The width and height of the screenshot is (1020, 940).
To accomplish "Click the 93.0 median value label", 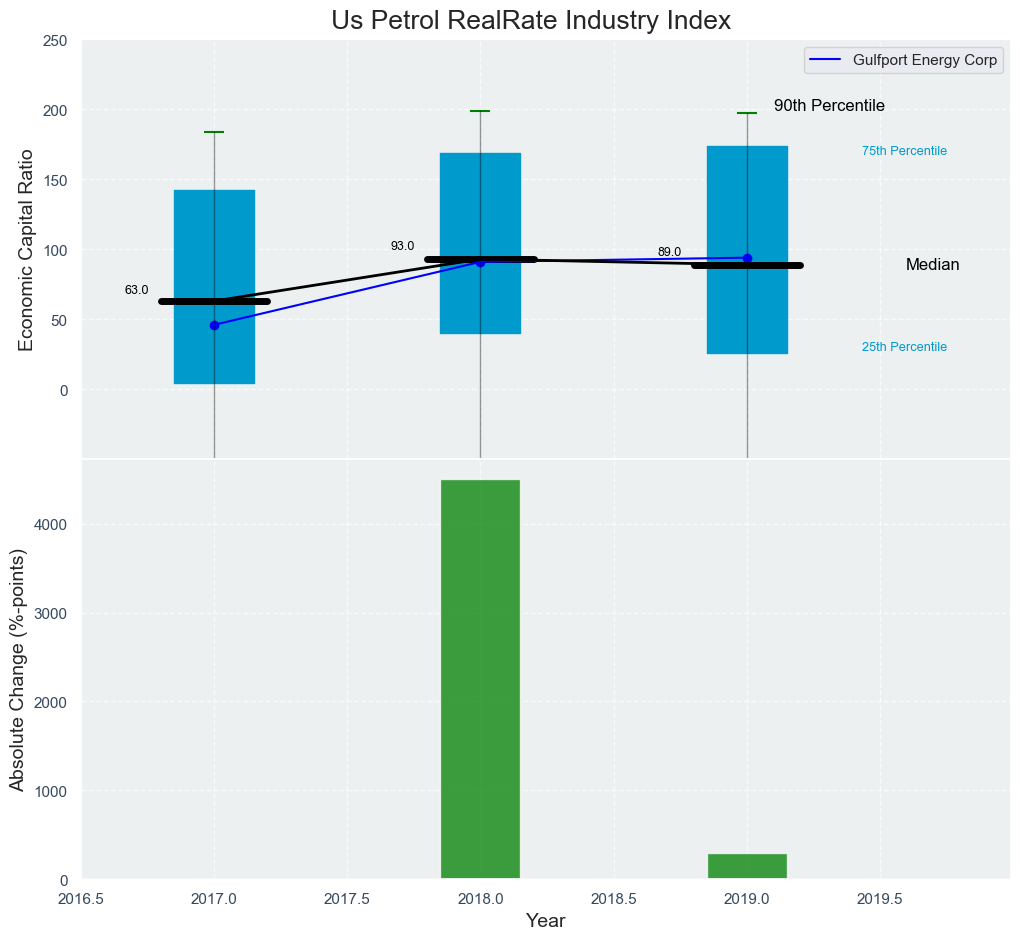I will click(402, 246).
